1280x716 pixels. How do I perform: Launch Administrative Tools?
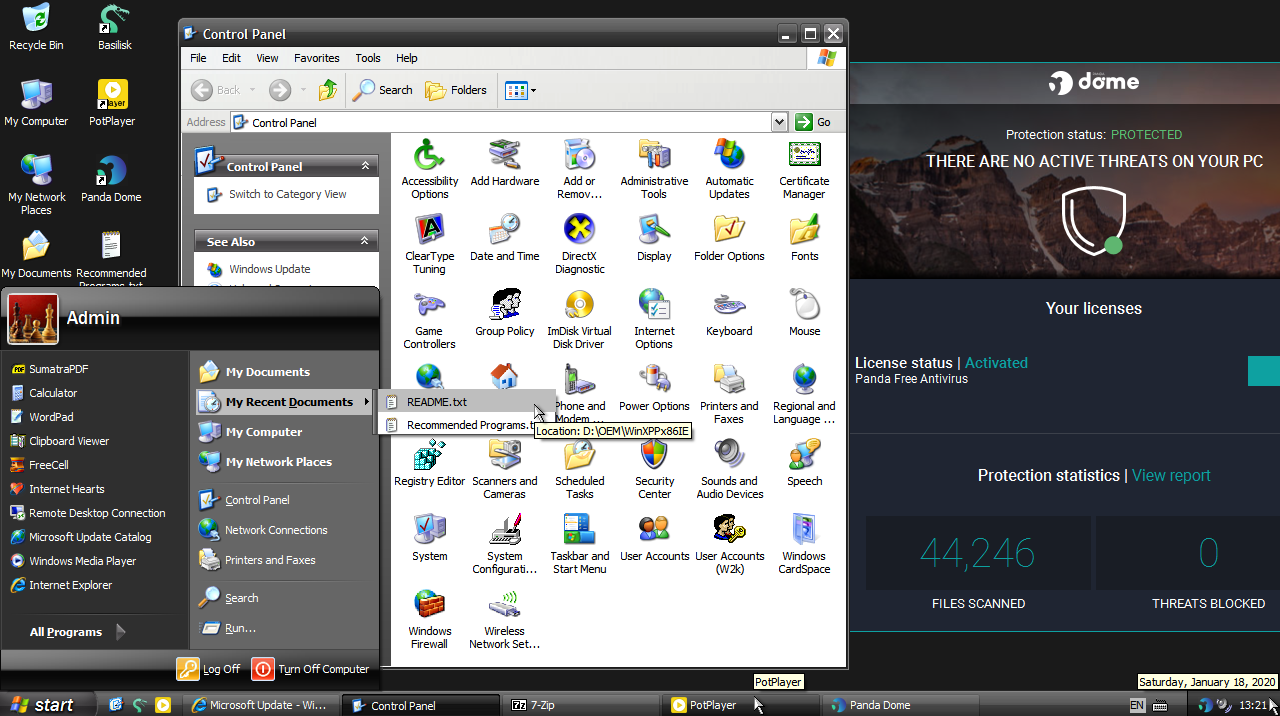point(654,169)
